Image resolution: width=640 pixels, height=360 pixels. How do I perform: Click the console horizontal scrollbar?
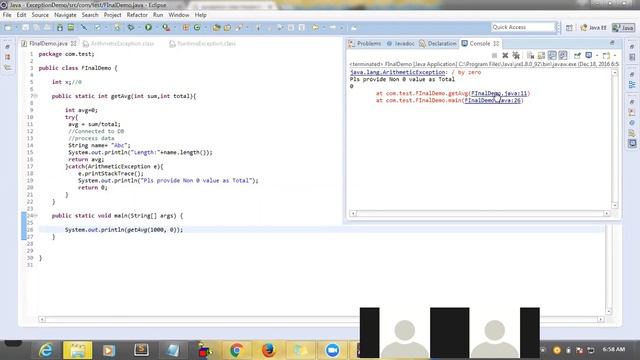click(x=480, y=213)
